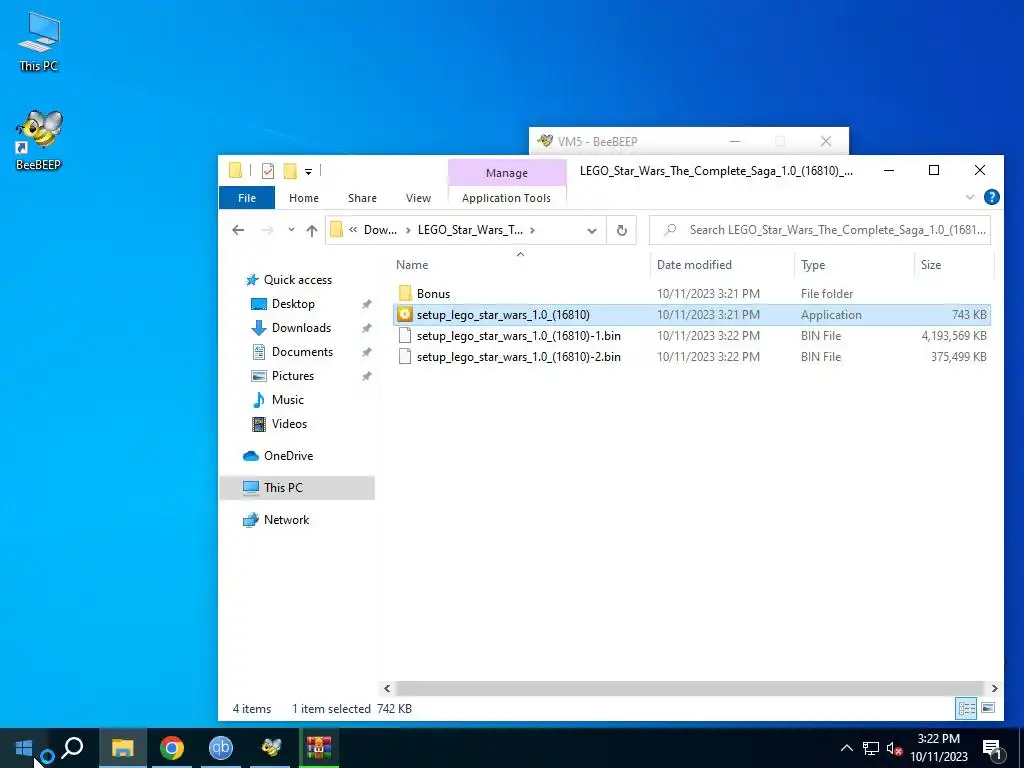Launch BeeBEEP desktop shortcut
The height and width of the screenshot is (768, 1024).
pos(39,140)
